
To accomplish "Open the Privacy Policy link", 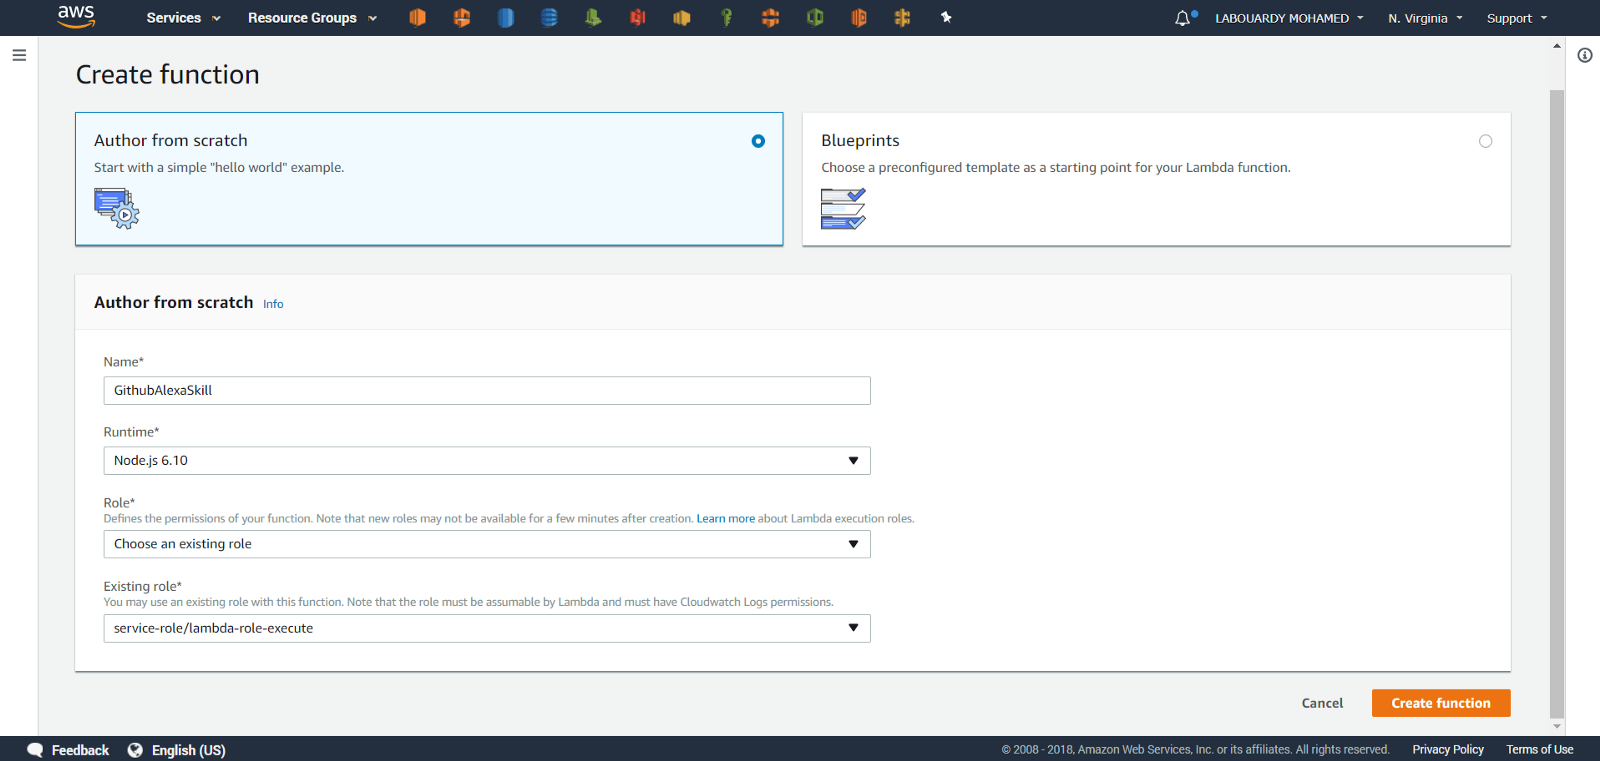I will (x=1448, y=749).
